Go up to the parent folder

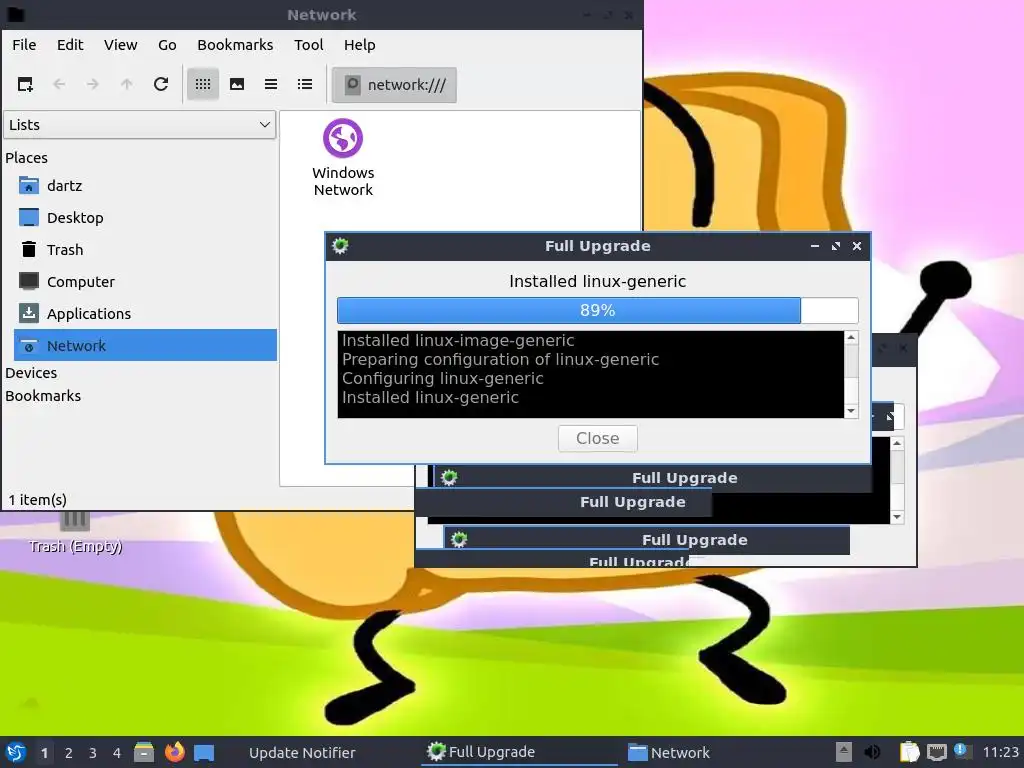(127, 84)
